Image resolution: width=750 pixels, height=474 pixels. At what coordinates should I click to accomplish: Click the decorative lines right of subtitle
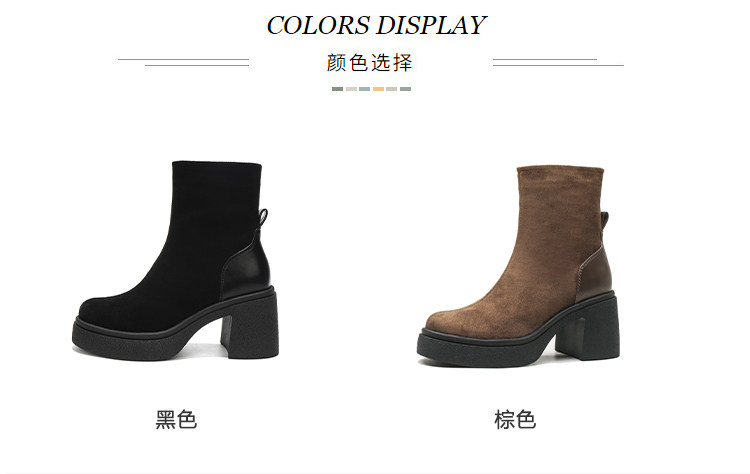click(558, 62)
